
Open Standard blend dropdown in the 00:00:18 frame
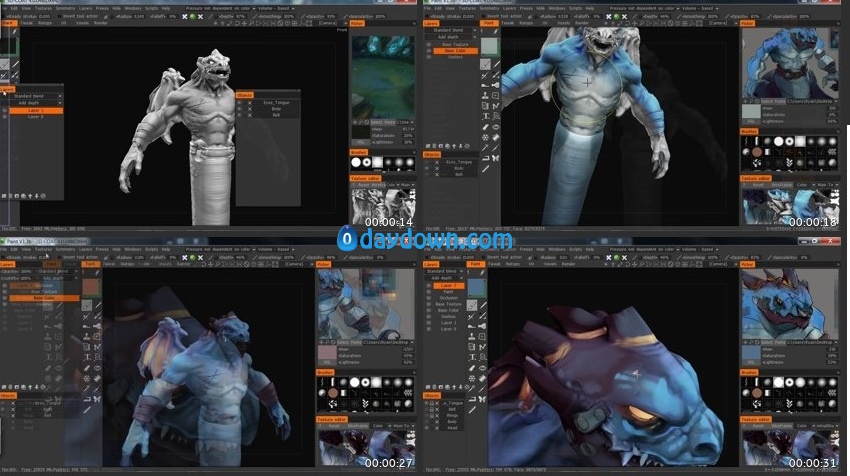coord(451,30)
